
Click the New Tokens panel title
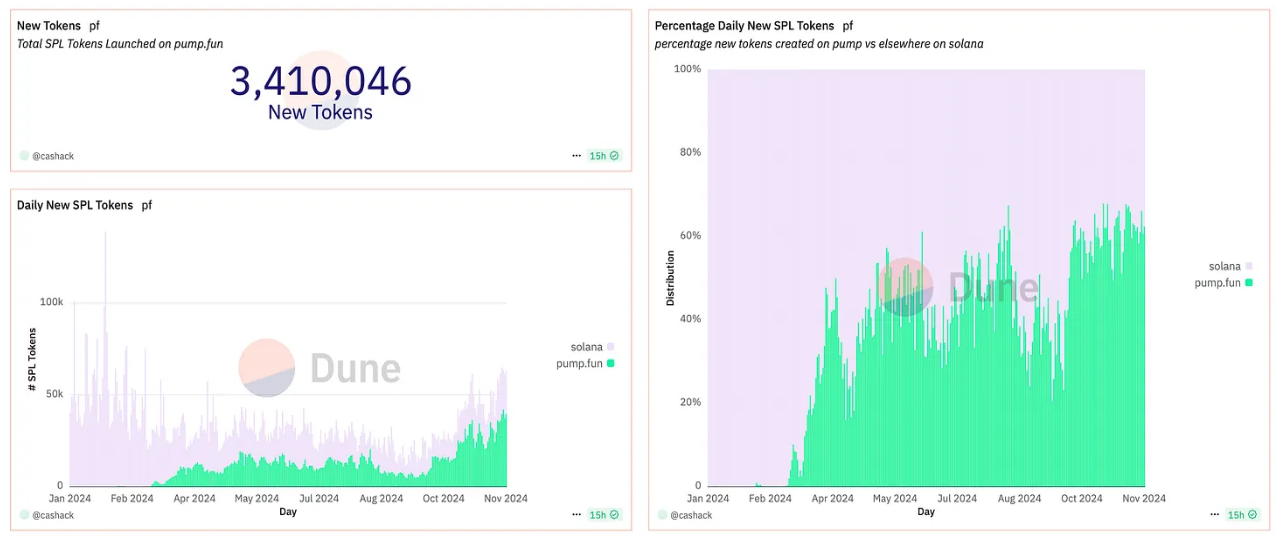(x=49, y=25)
